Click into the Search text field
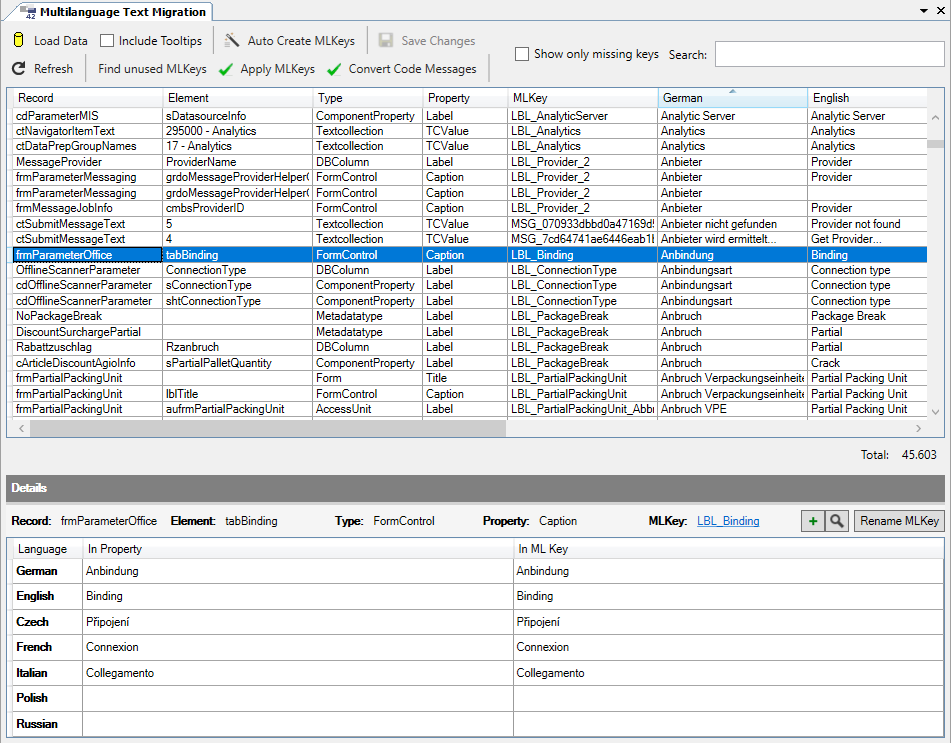This screenshot has width=951, height=743. (x=829, y=54)
